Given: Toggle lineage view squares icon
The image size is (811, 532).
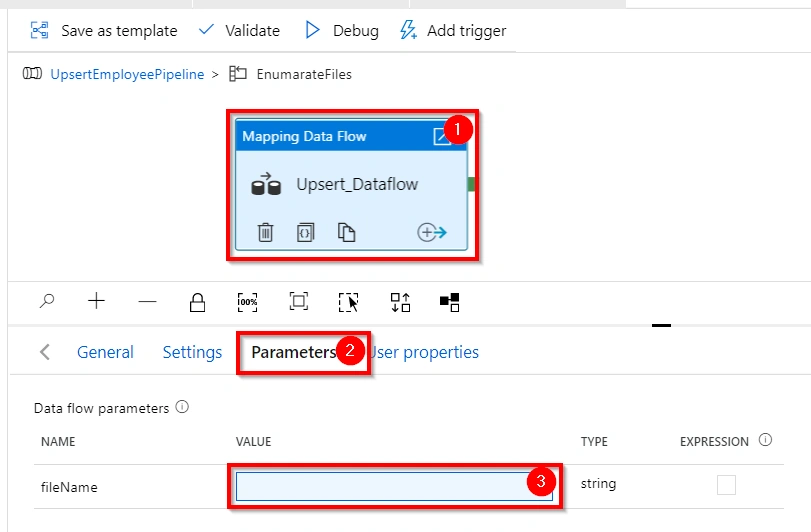Looking at the screenshot, I should tap(449, 302).
